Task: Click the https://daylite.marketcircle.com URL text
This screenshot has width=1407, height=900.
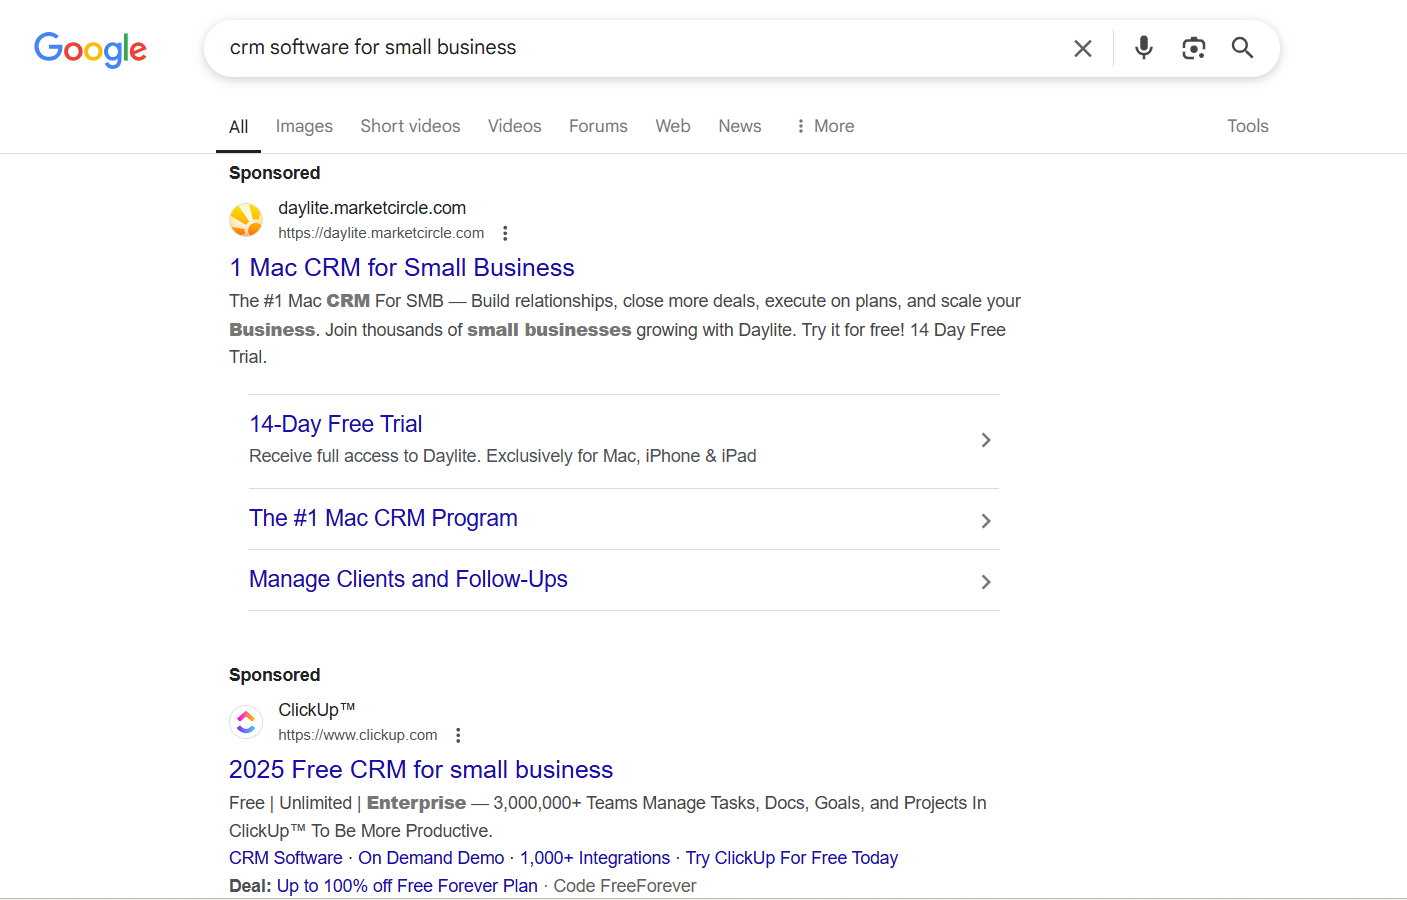Action: [381, 233]
